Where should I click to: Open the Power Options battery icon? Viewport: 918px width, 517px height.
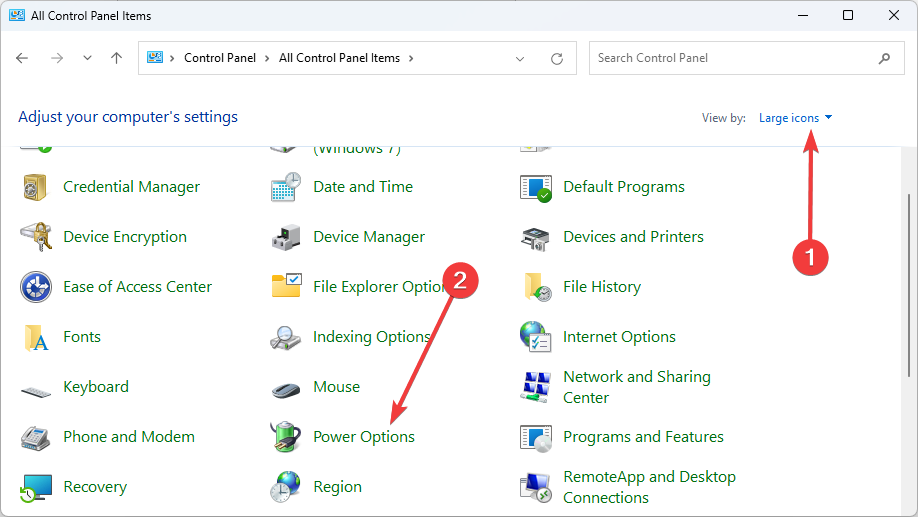point(286,437)
